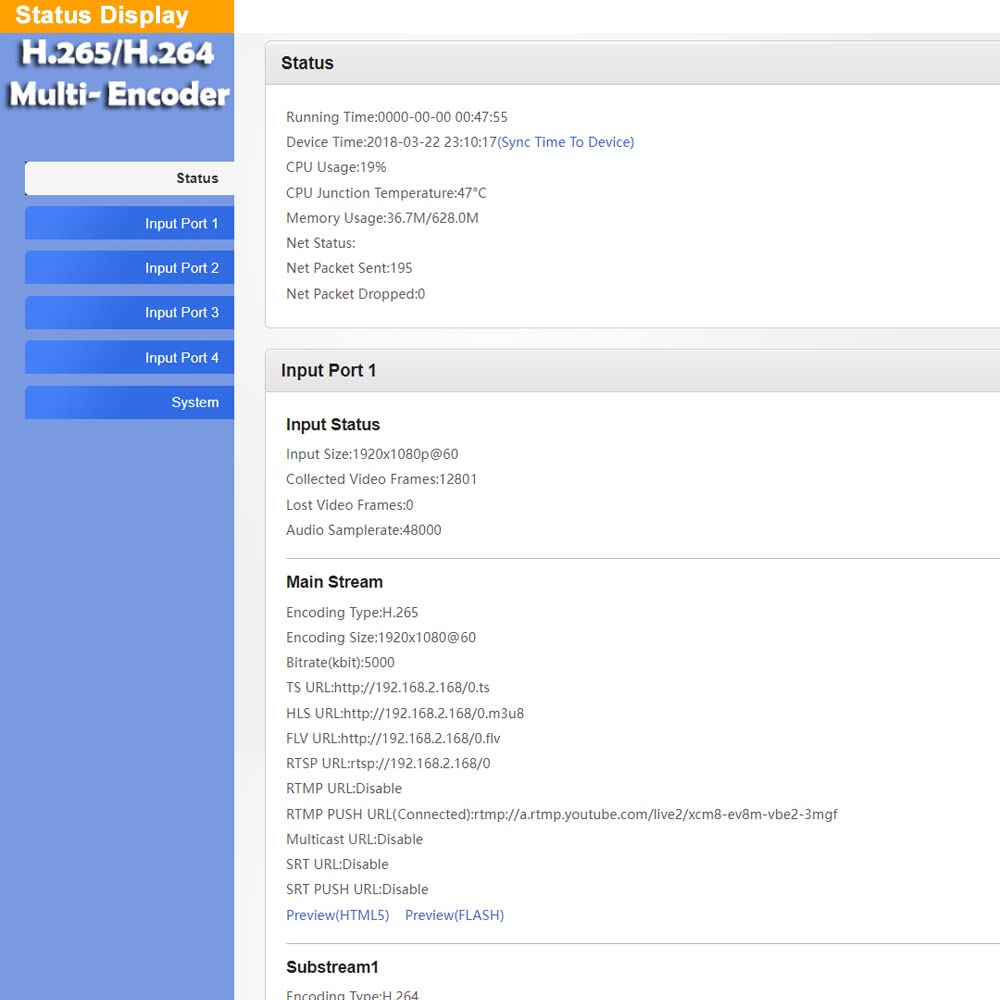
Task: Open the System page from the sidebar
Action: tap(129, 402)
